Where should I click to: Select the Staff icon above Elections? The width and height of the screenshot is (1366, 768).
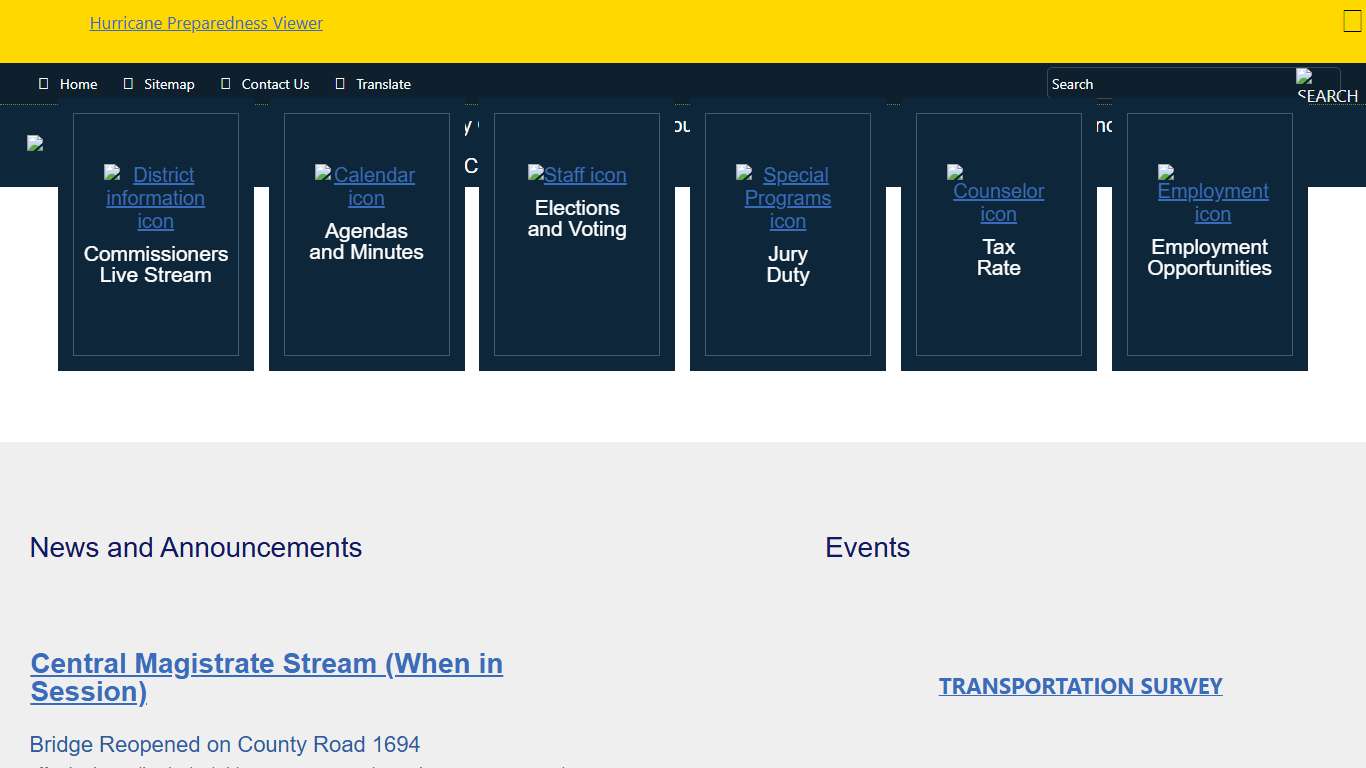point(577,175)
